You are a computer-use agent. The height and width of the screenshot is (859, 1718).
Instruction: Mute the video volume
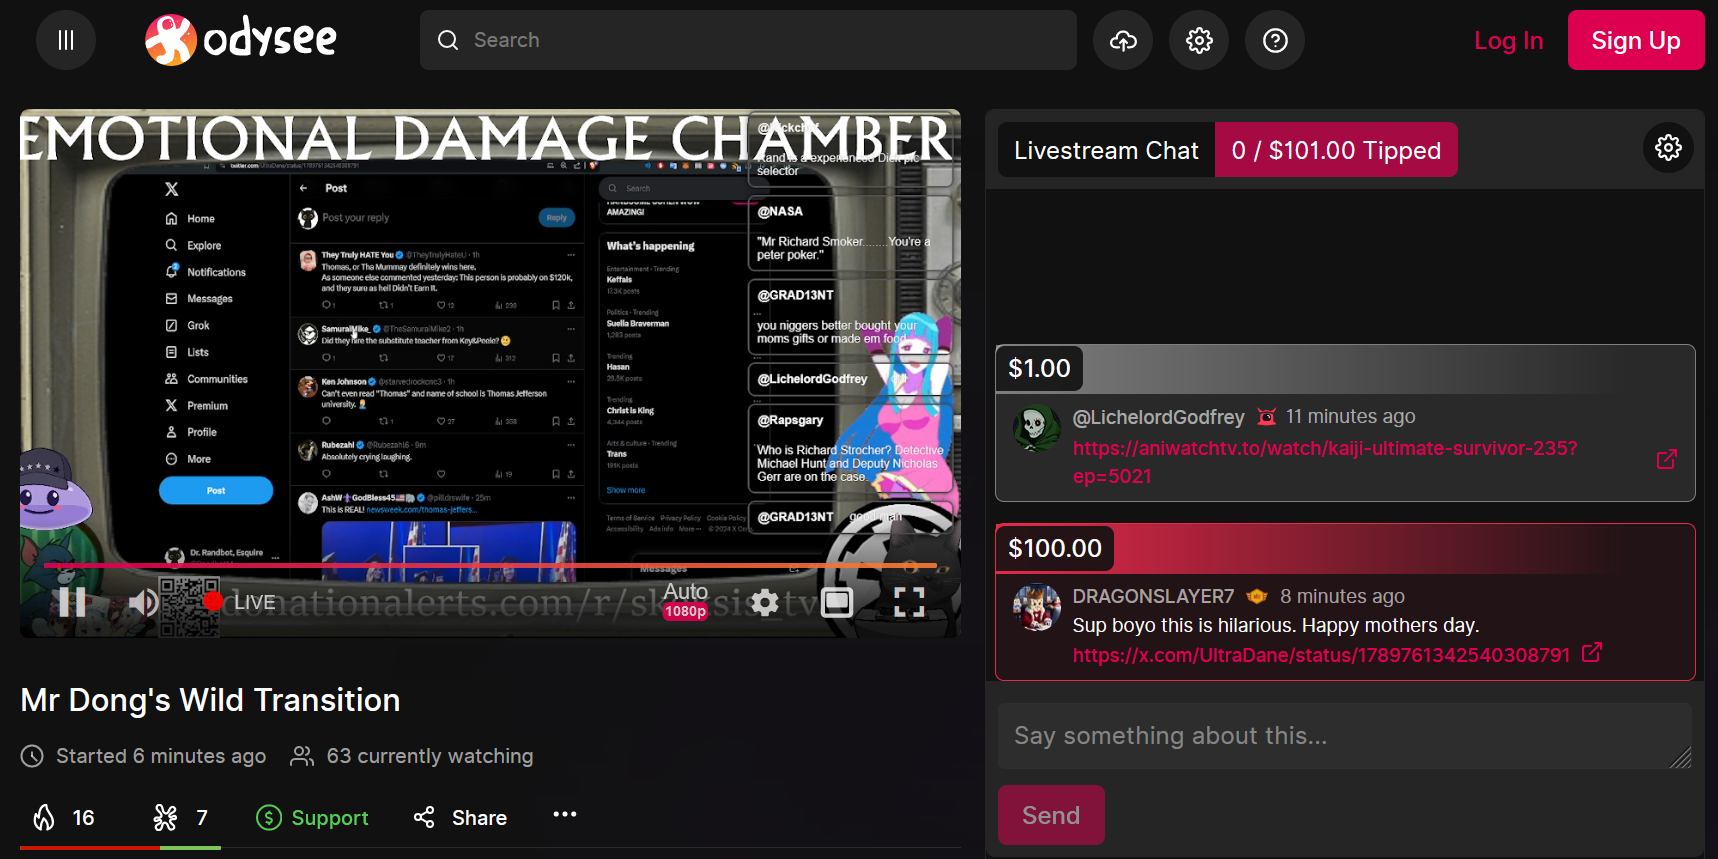tap(143, 601)
